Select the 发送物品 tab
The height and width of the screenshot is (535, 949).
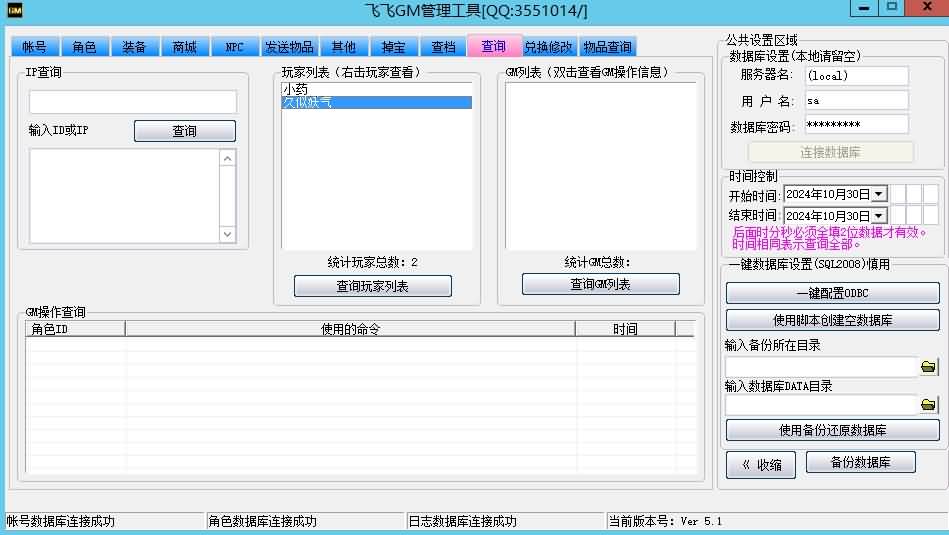(289, 47)
